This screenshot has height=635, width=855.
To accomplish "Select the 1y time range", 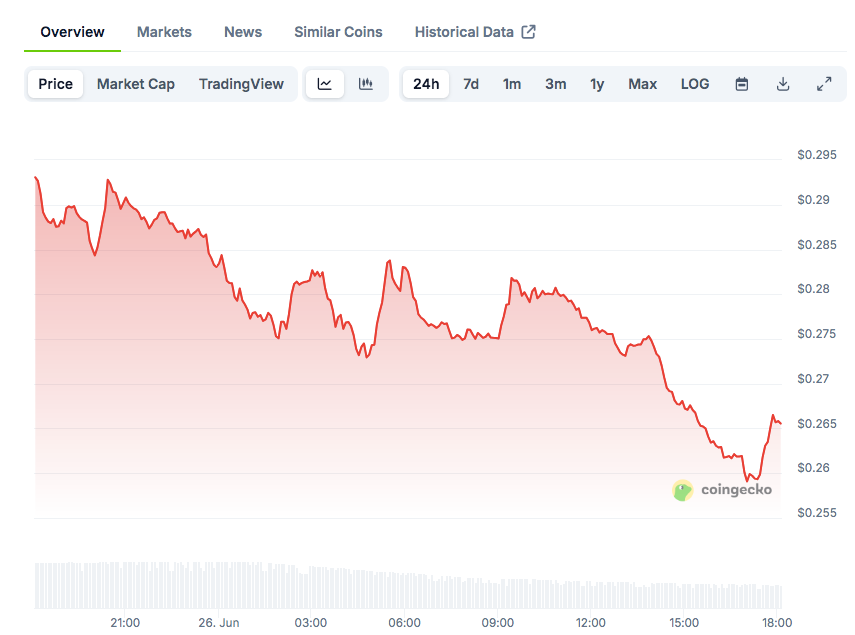I will [x=597, y=84].
